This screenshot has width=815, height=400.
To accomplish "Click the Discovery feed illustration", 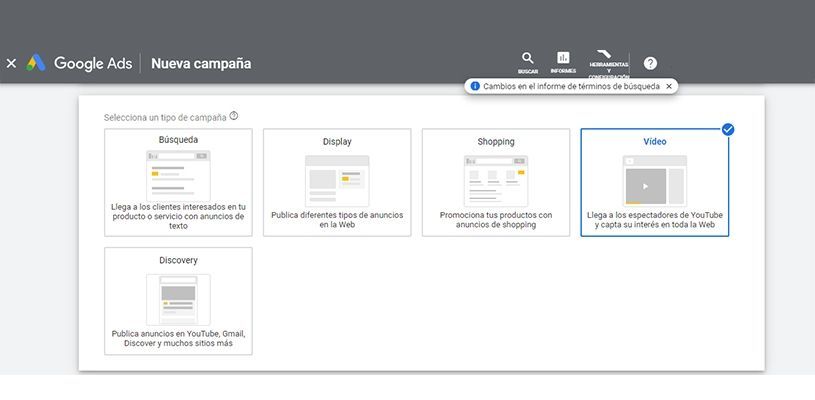I will 178,299.
